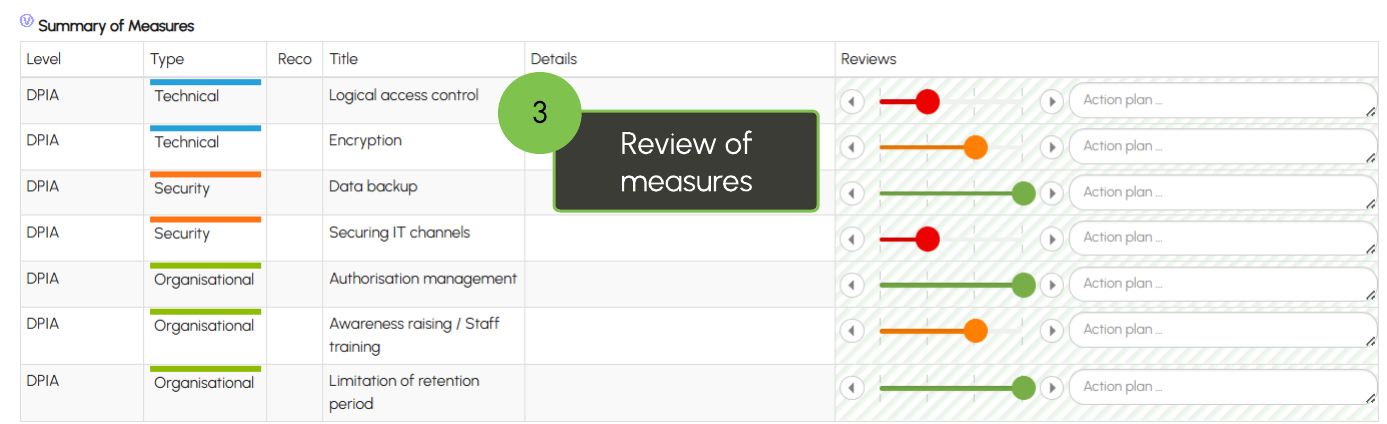Viewport: 1387px width, 424px height.
Task: Open the Awareness raising / Staff training title
Action: 414,335
